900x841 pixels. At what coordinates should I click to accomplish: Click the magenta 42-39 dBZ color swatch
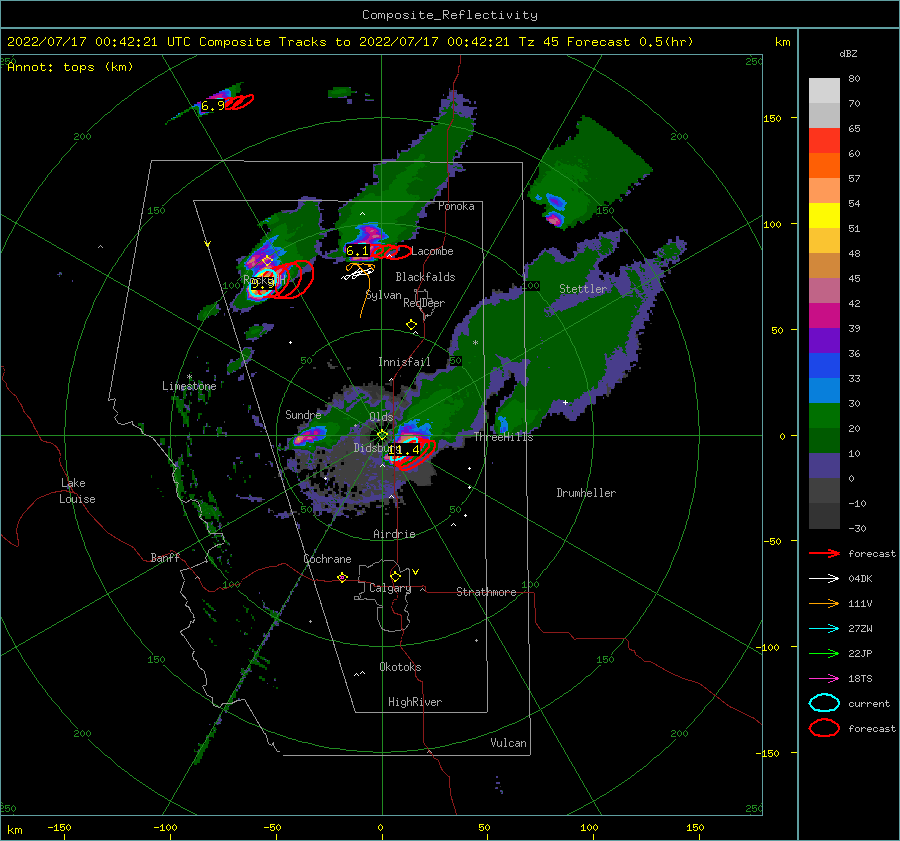824,316
